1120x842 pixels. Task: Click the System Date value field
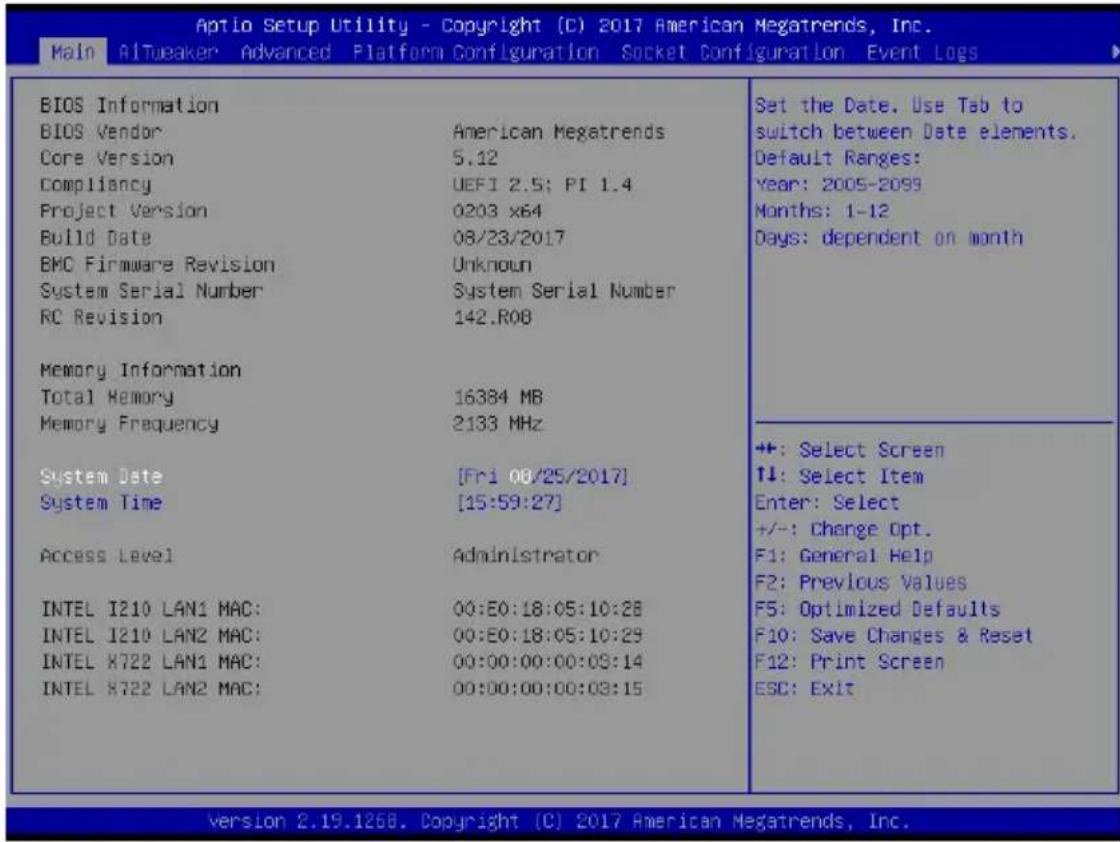tap(542, 476)
